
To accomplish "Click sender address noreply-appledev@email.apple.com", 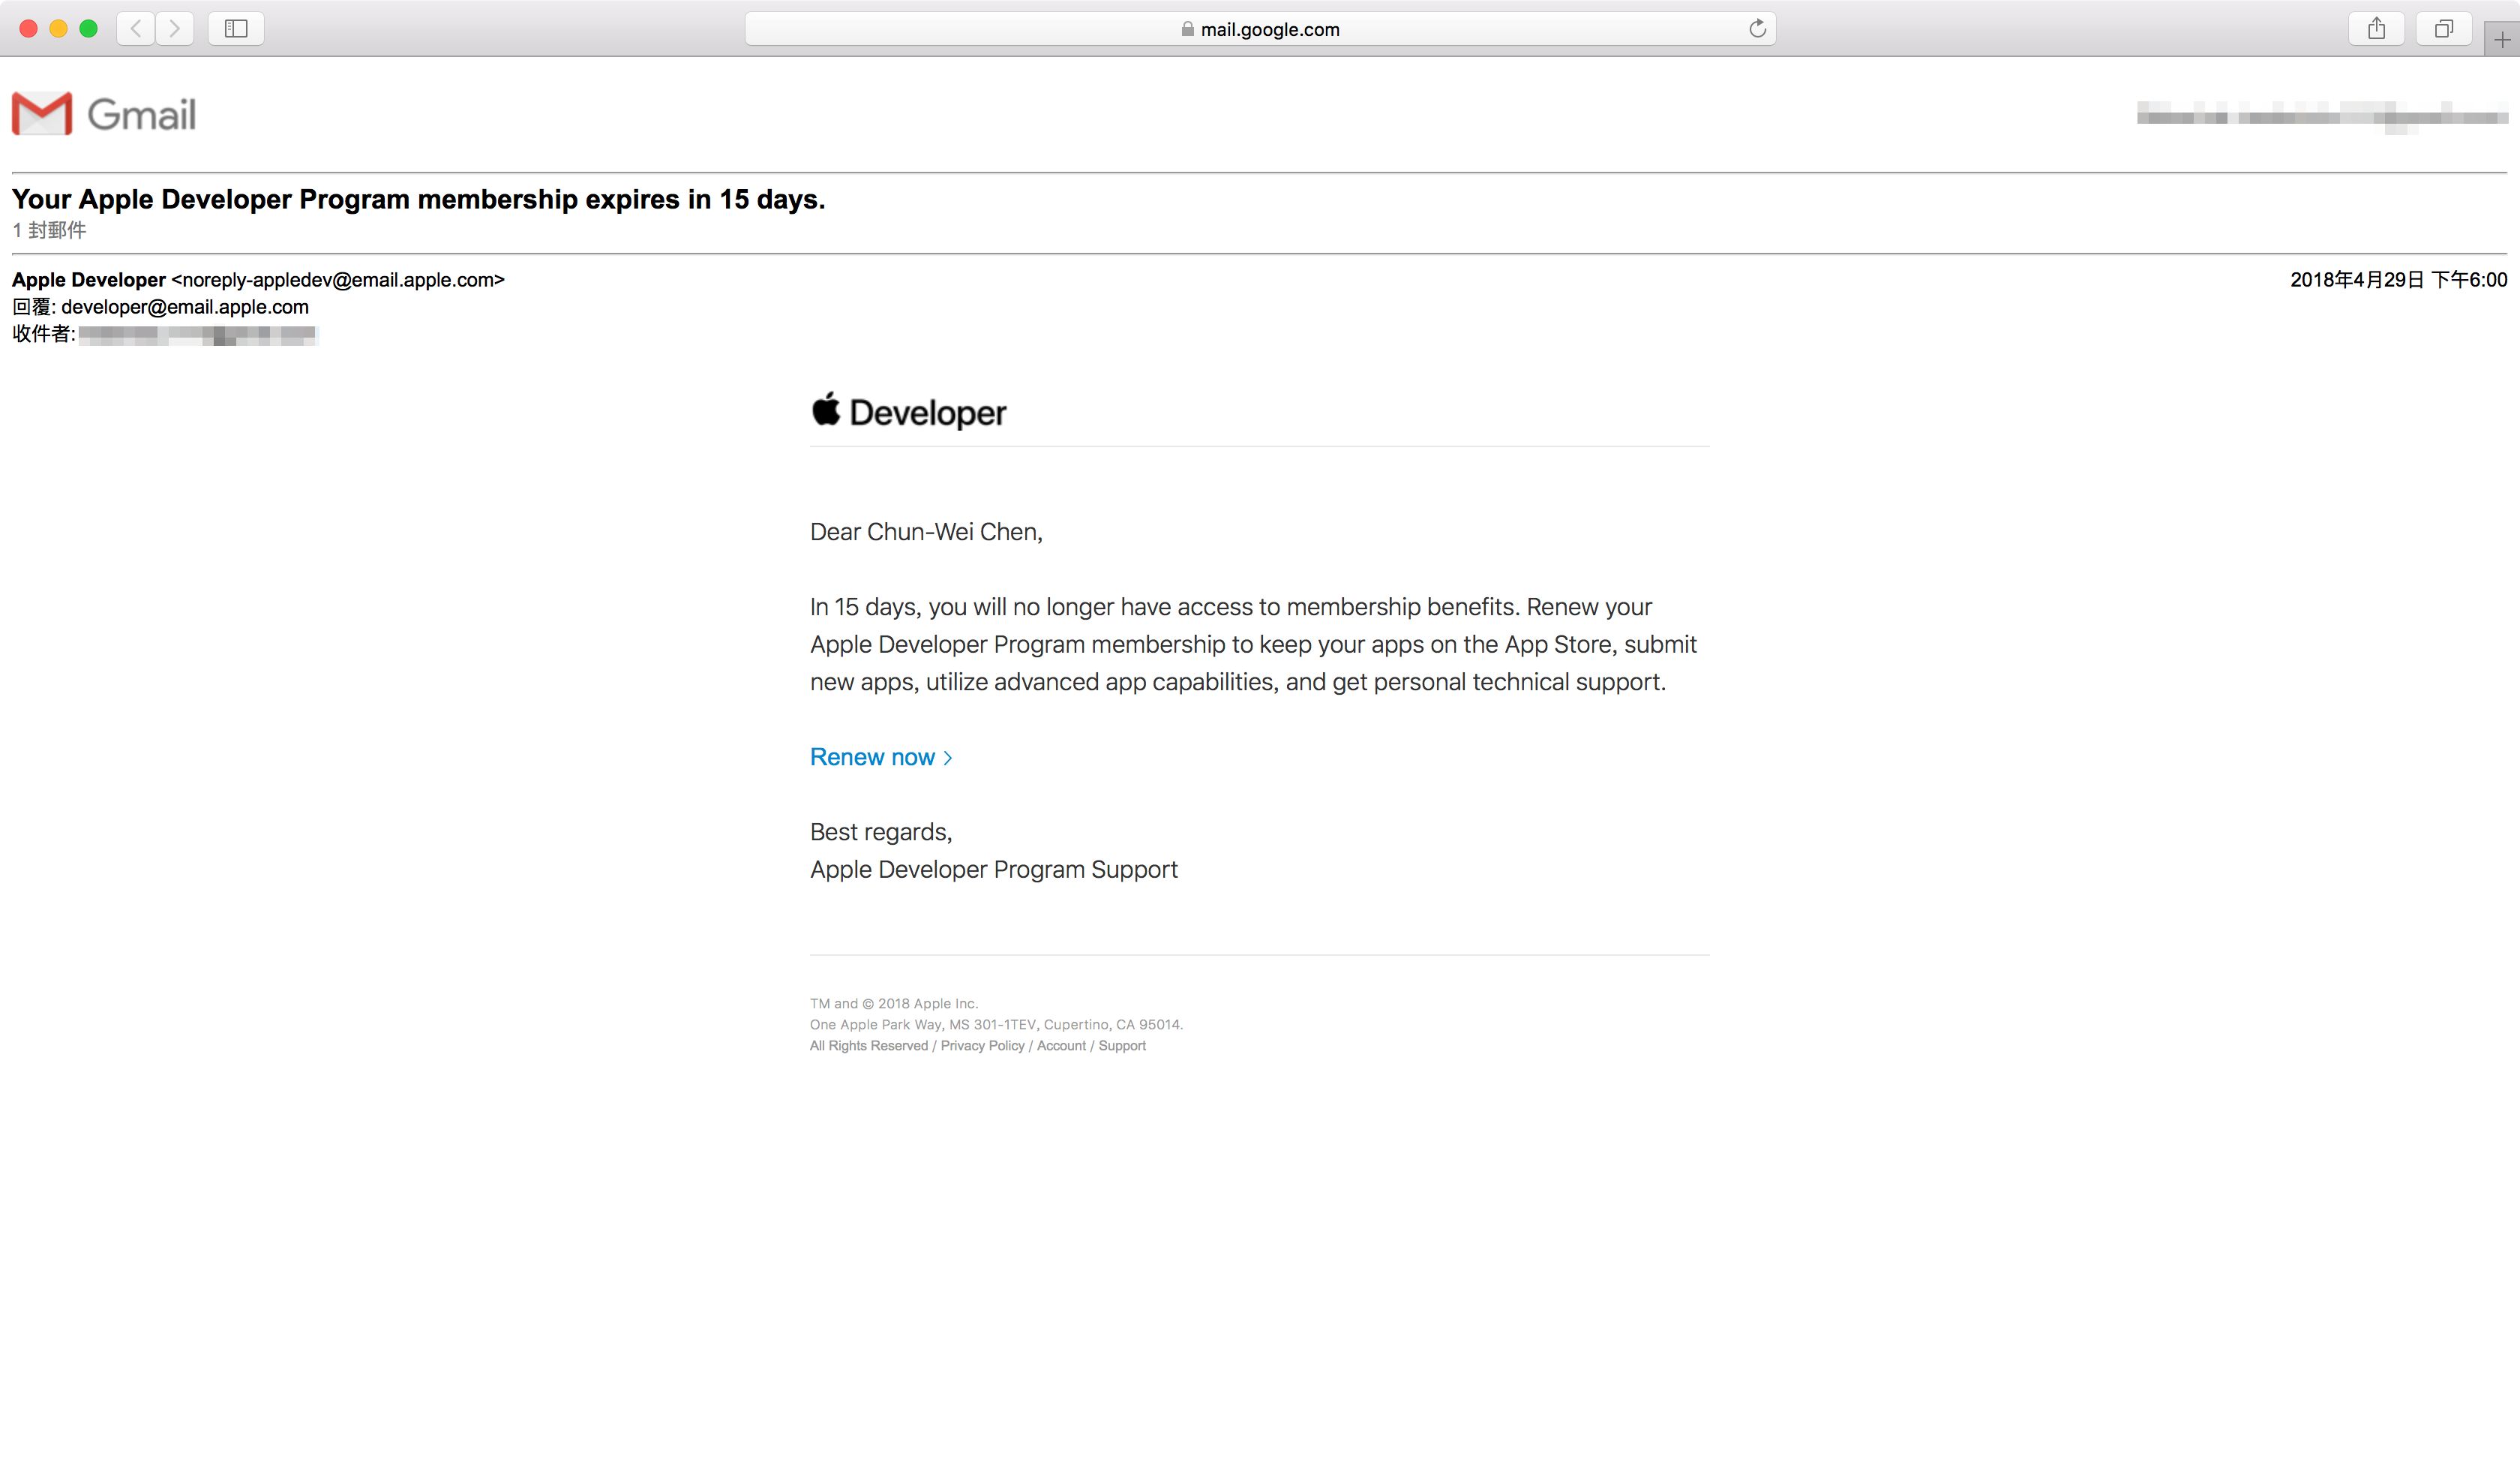I will [x=338, y=280].
